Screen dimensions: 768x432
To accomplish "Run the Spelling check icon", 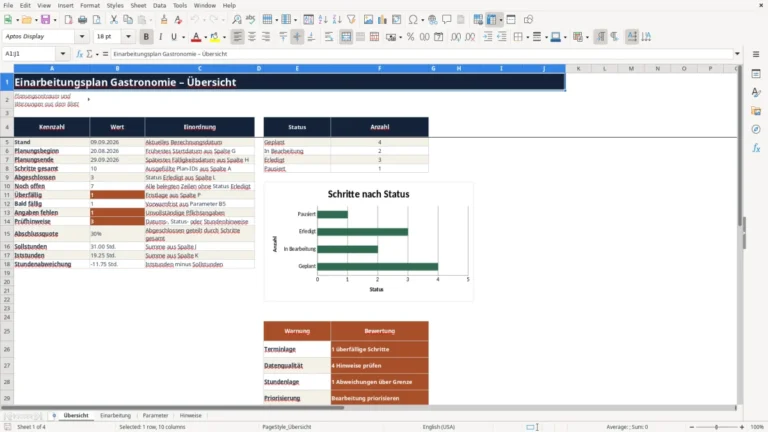I will coord(251,20).
